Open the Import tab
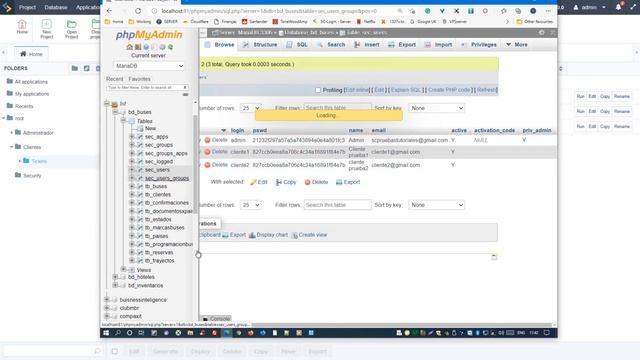Viewport: 640px width, 360px height. point(438,44)
